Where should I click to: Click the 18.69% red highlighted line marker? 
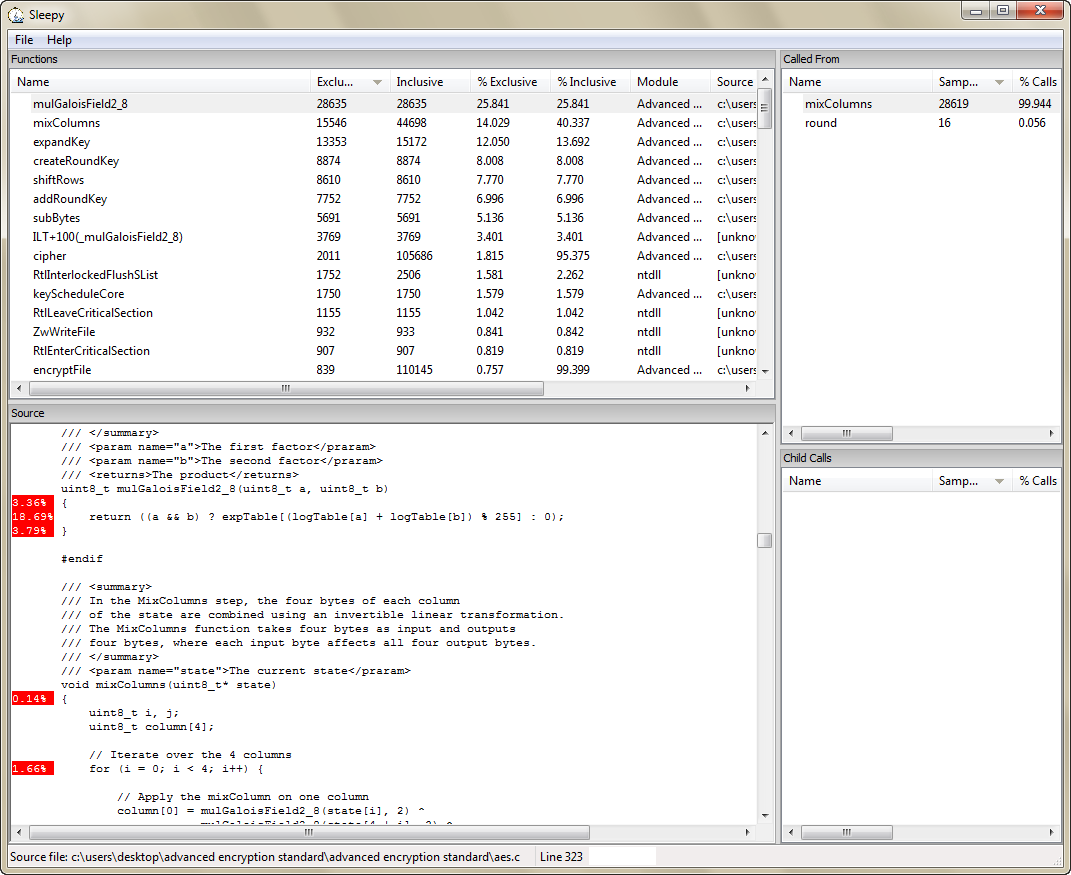click(32, 517)
